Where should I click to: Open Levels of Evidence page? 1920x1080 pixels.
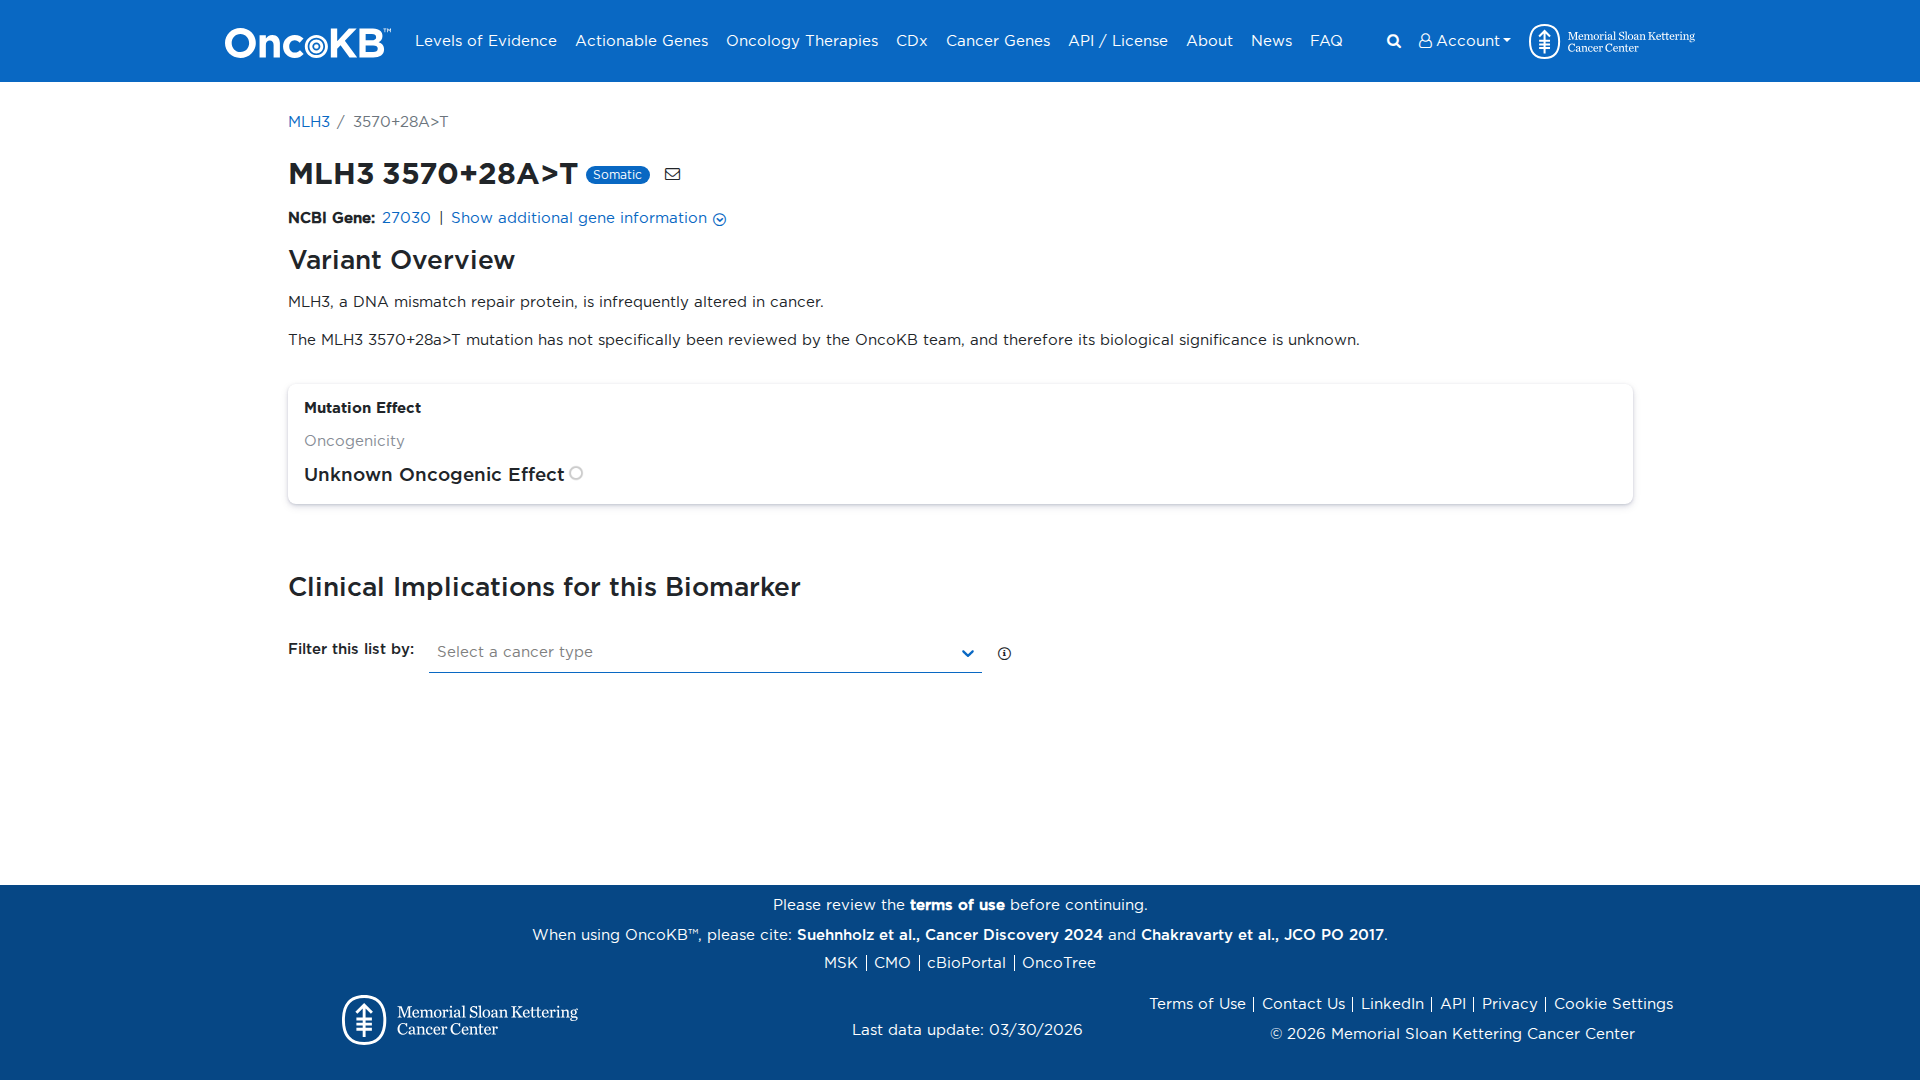click(x=485, y=41)
